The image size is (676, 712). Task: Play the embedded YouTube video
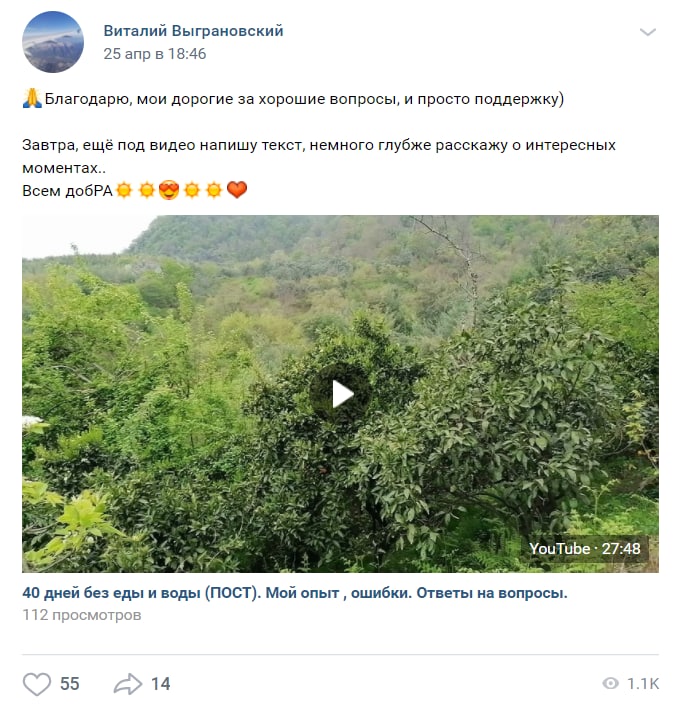[341, 394]
